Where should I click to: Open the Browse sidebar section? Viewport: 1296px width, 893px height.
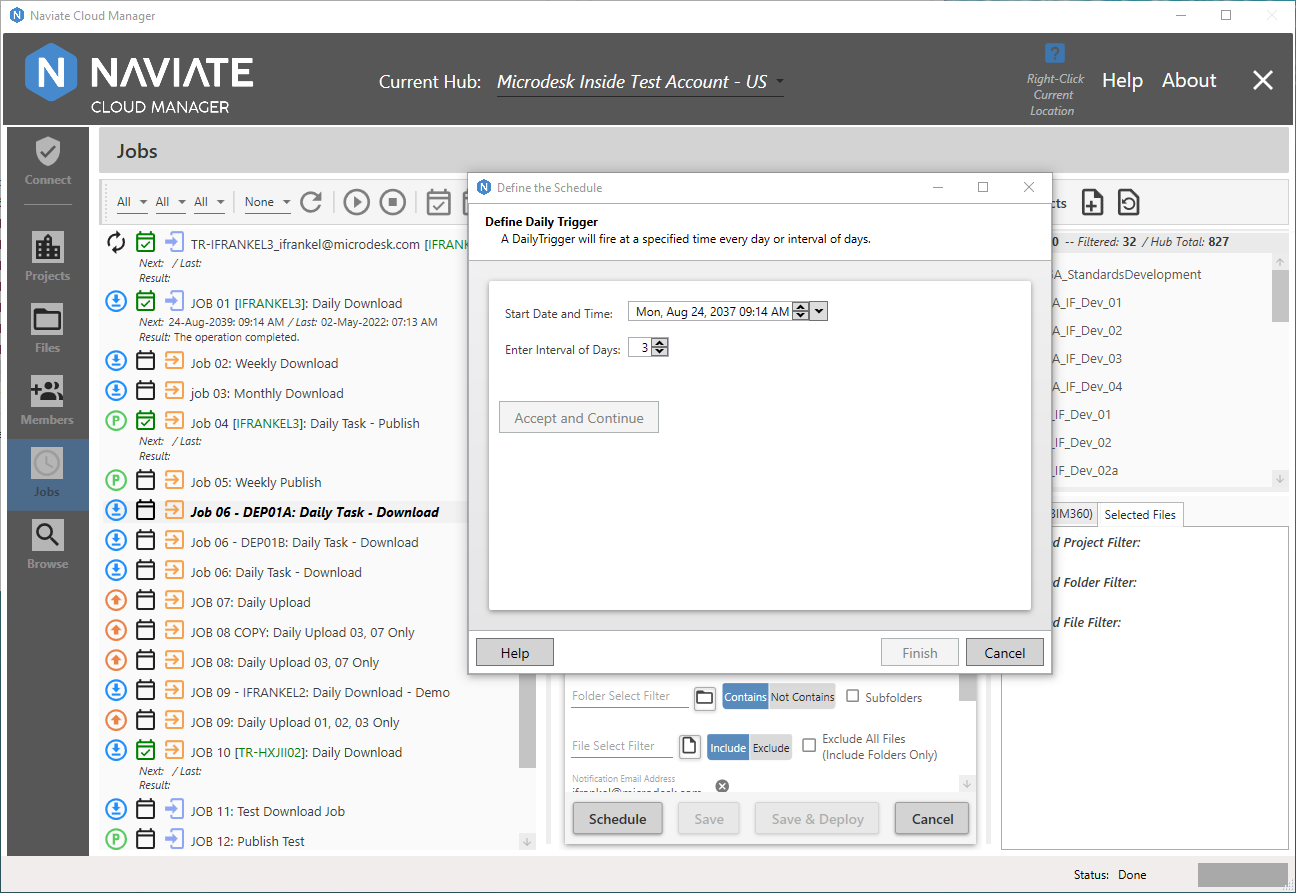48,546
